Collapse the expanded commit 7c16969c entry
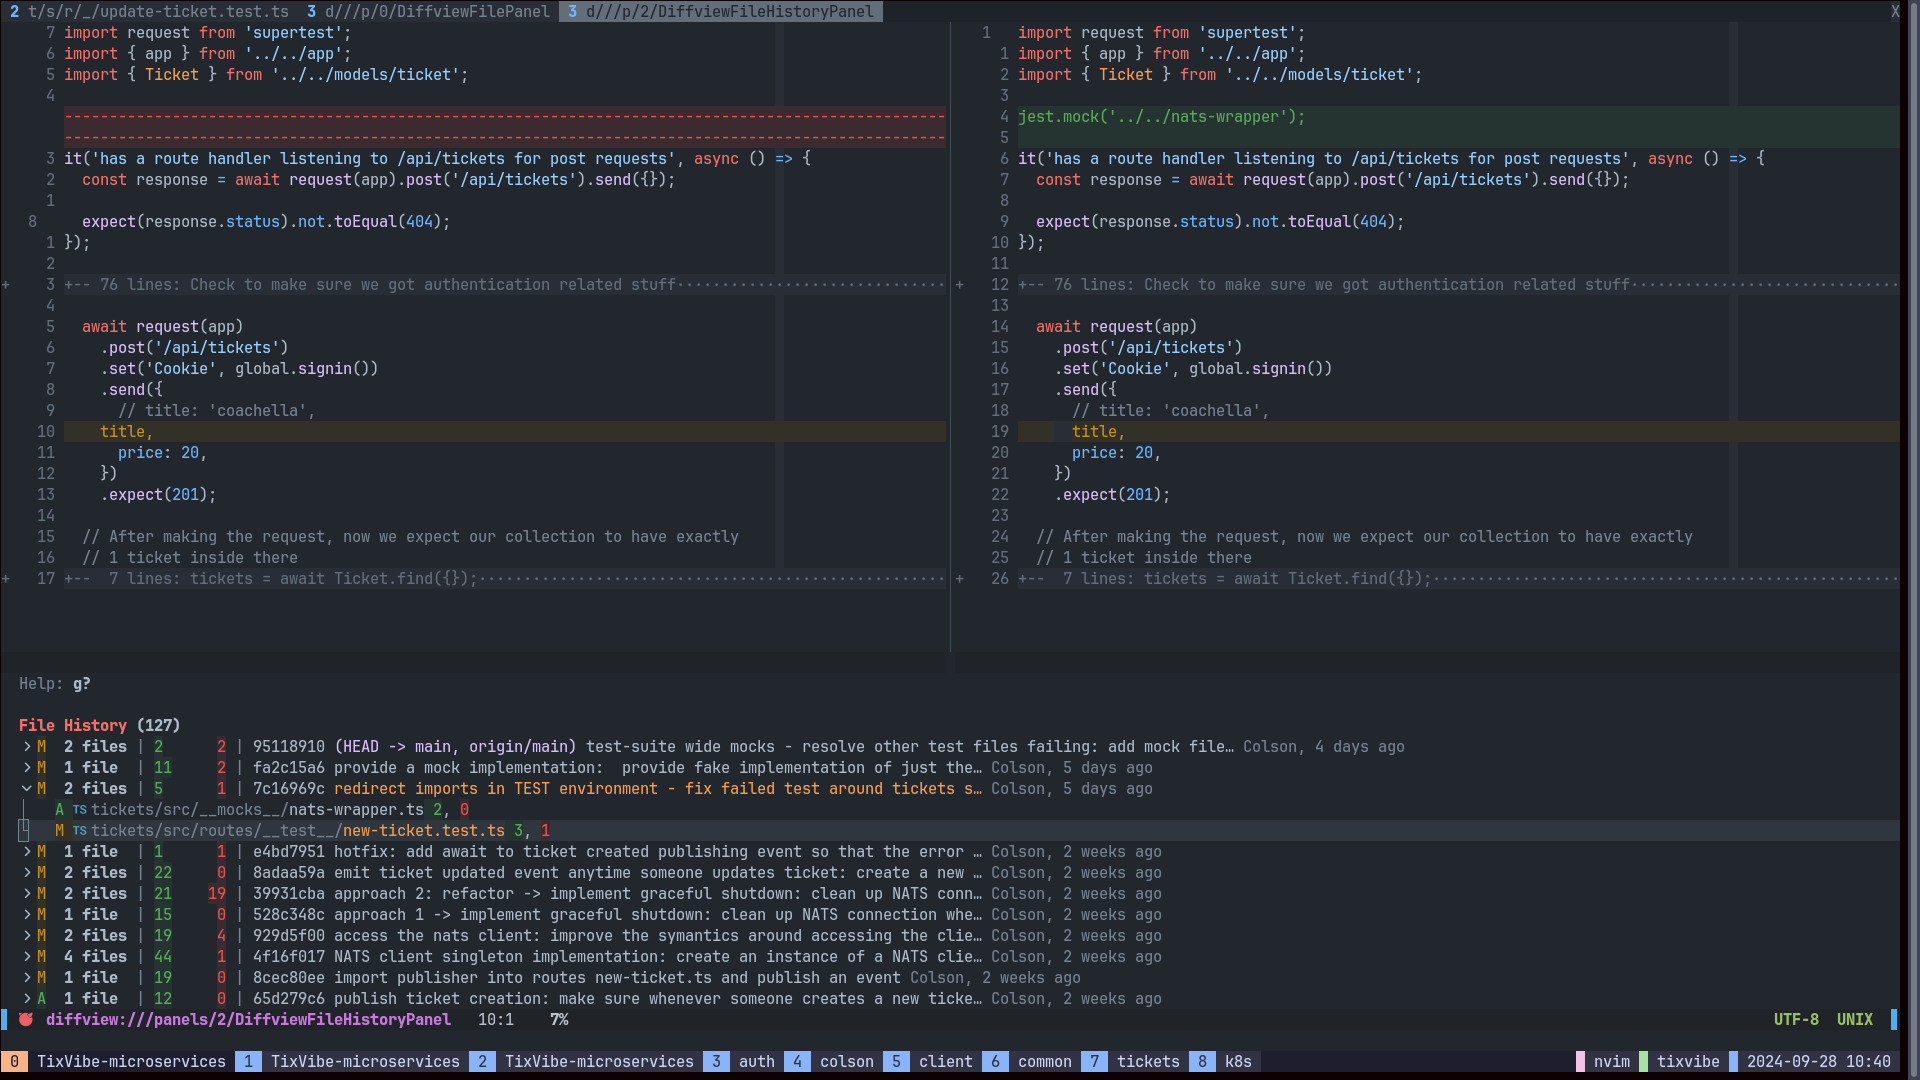 pyautogui.click(x=27, y=789)
